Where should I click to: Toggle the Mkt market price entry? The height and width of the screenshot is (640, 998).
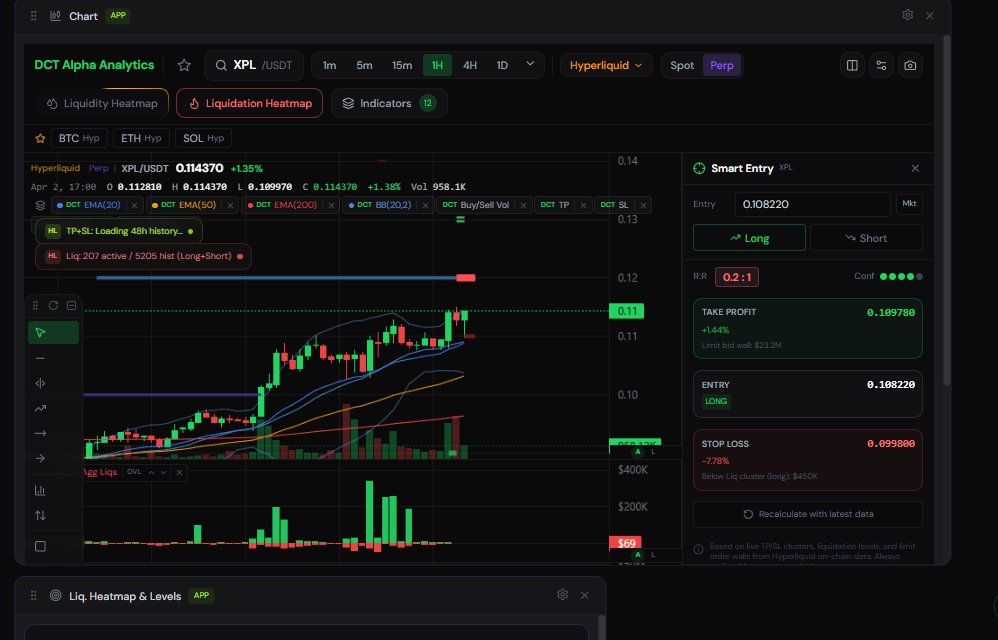point(910,204)
